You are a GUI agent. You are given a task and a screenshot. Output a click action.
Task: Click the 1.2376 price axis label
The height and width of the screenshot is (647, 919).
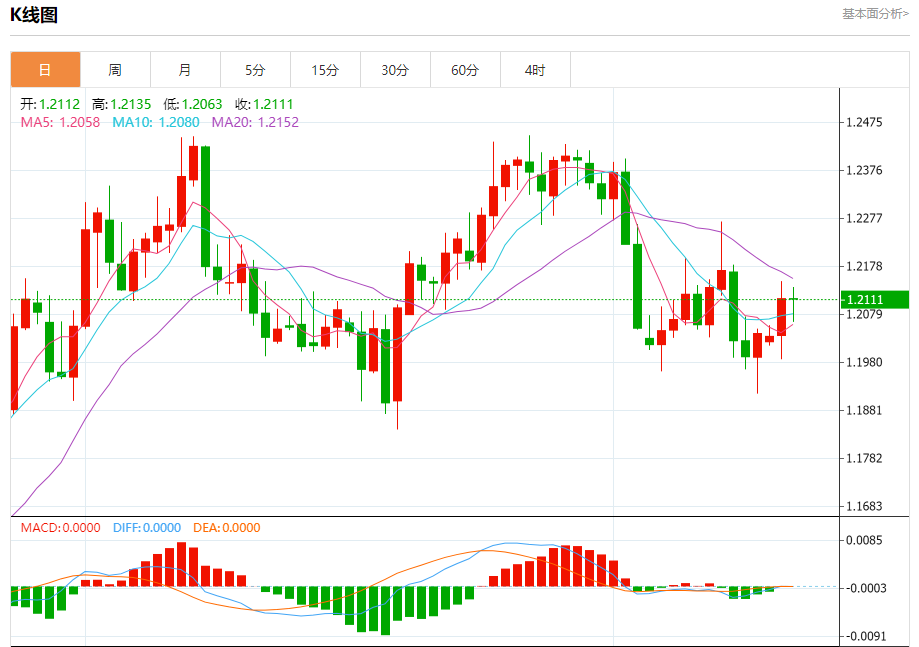(864, 171)
